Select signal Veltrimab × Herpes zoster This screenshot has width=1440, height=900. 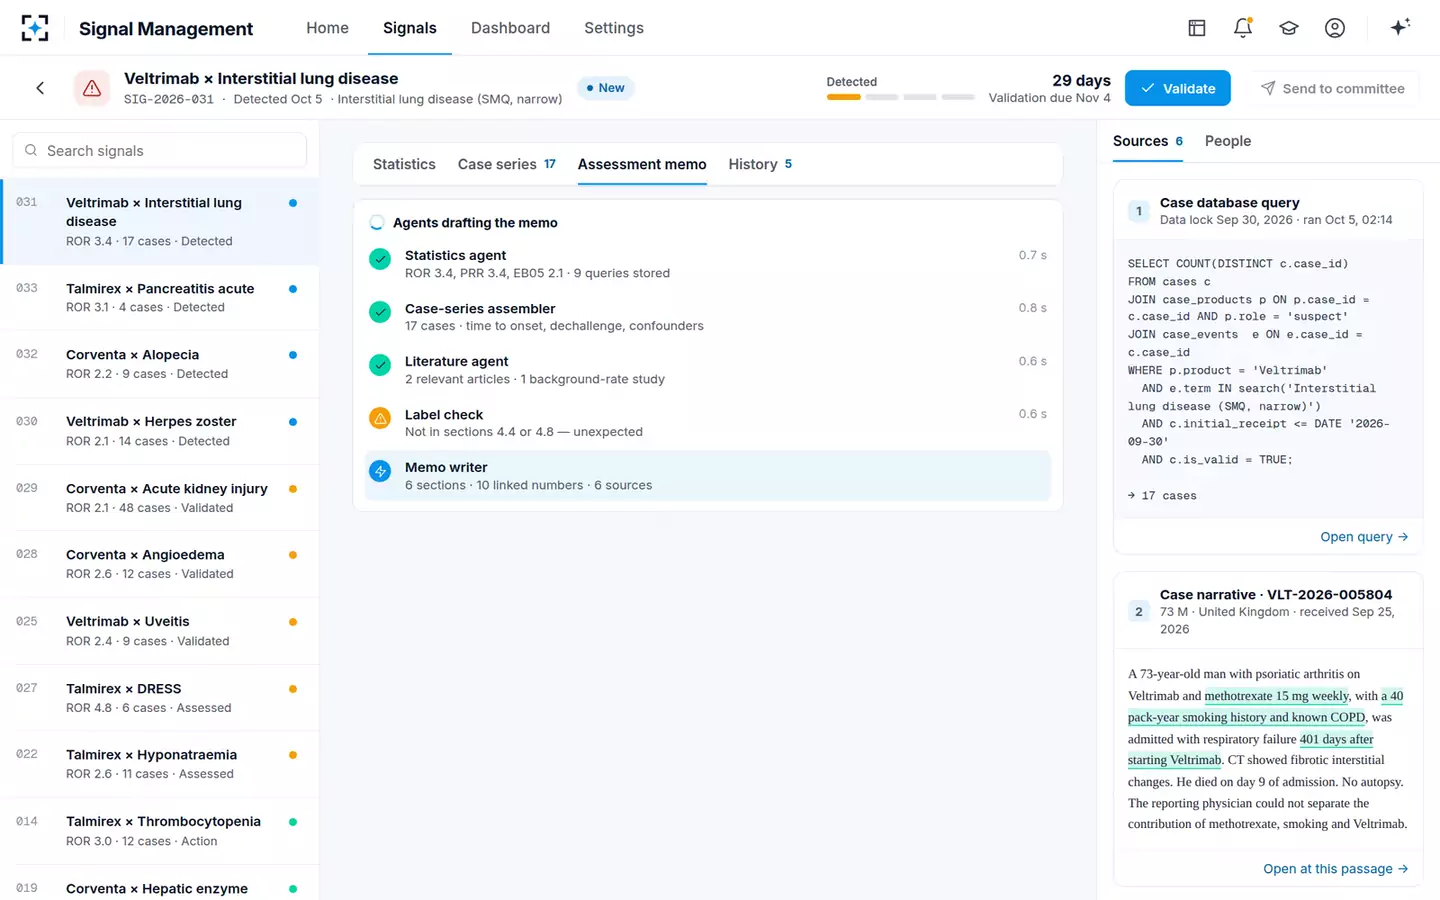coord(160,431)
